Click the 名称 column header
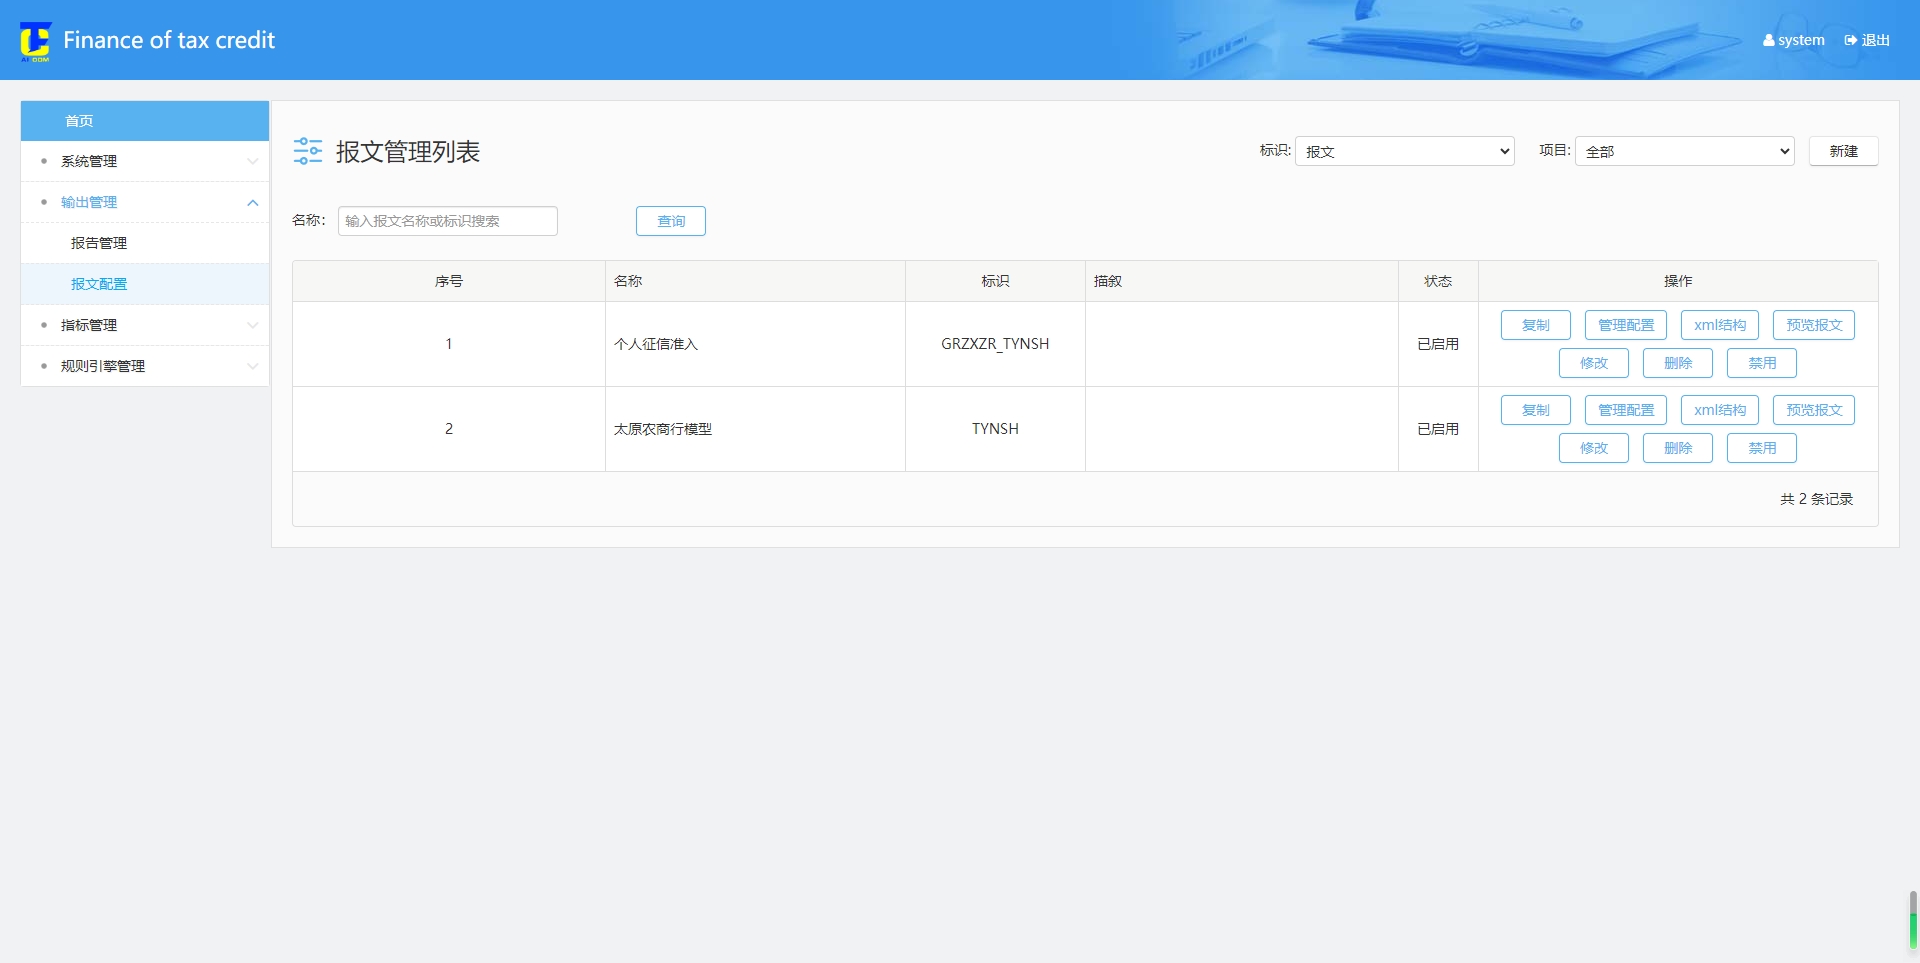Viewport: 1920px width, 963px height. pos(755,281)
